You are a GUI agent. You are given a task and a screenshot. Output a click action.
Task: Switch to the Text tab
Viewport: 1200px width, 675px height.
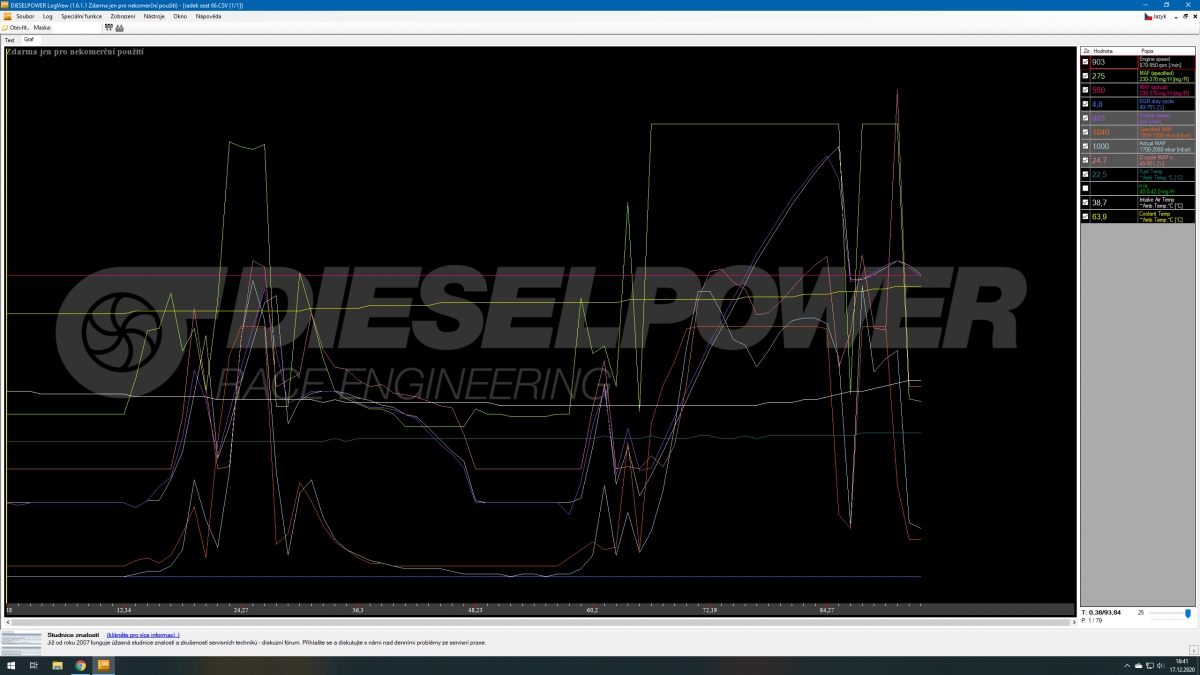click(x=9, y=40)
